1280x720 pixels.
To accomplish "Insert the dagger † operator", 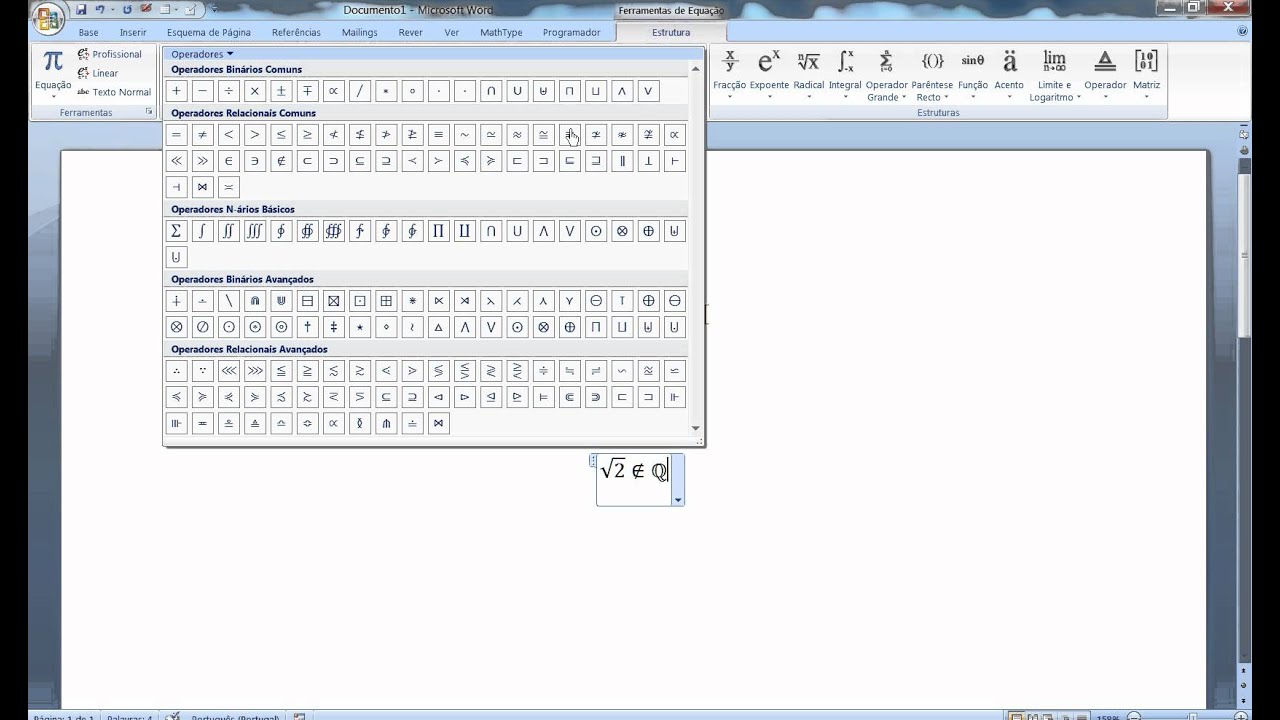I will coord(307,327).
